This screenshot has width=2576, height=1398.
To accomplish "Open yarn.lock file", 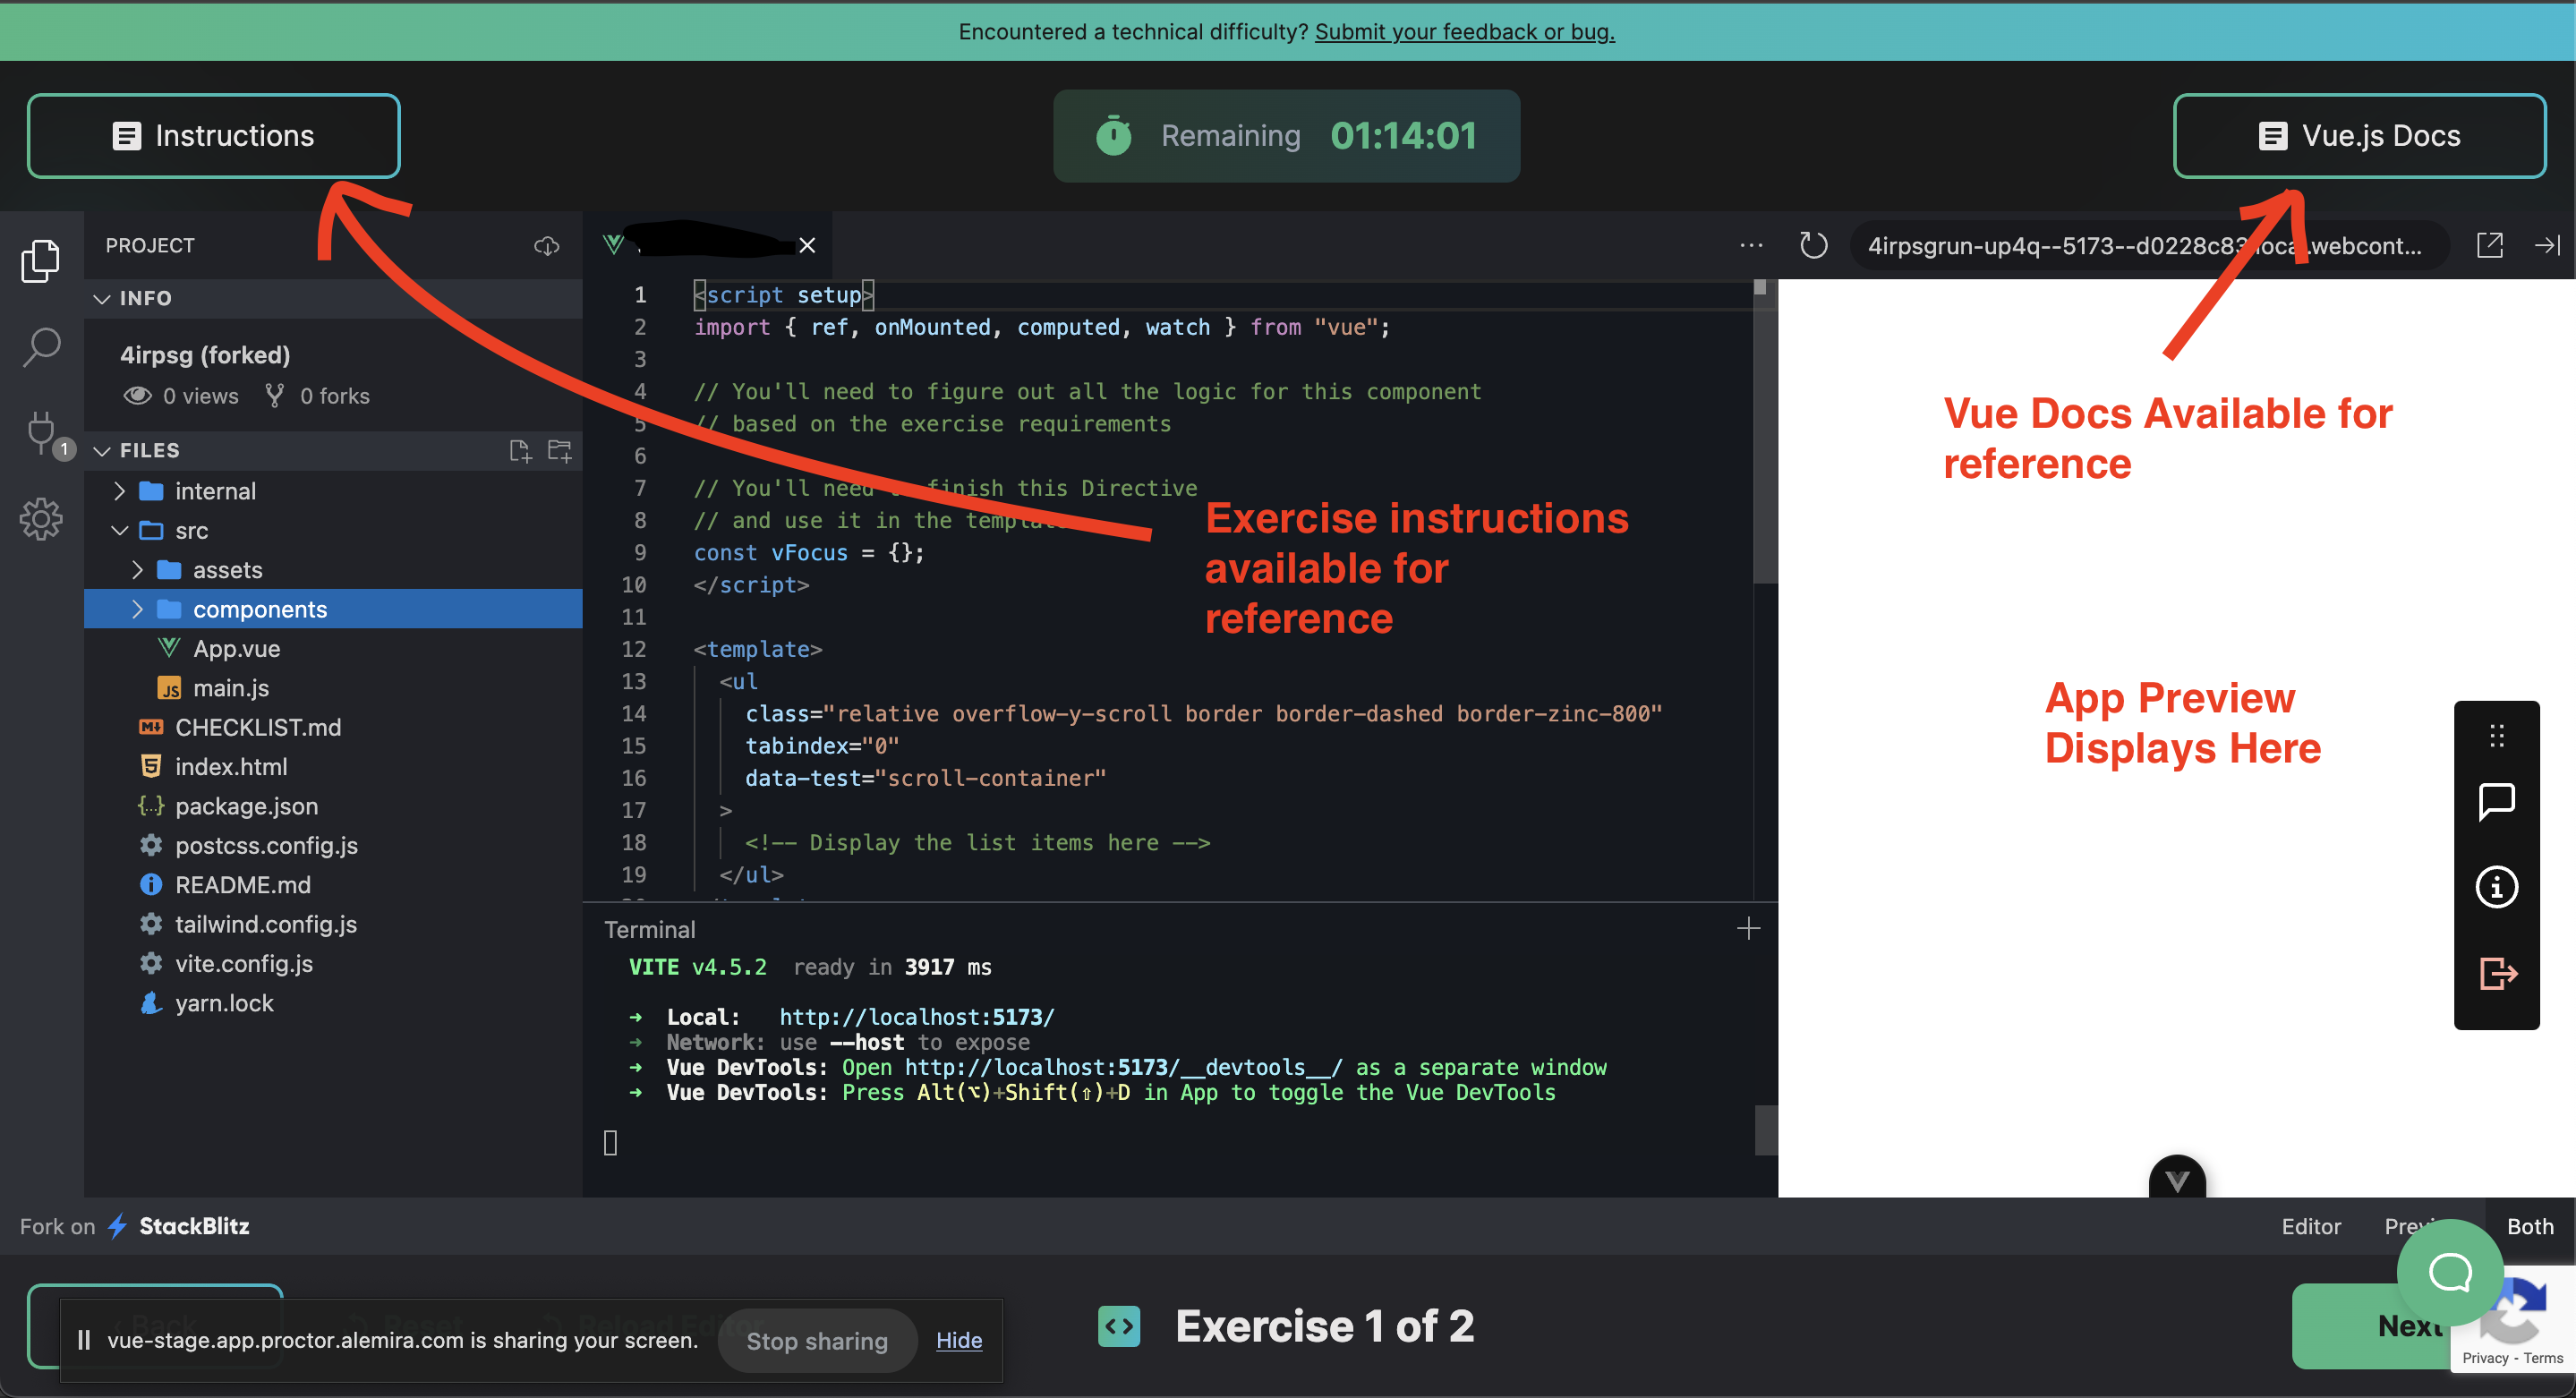I will [224, 1003].
